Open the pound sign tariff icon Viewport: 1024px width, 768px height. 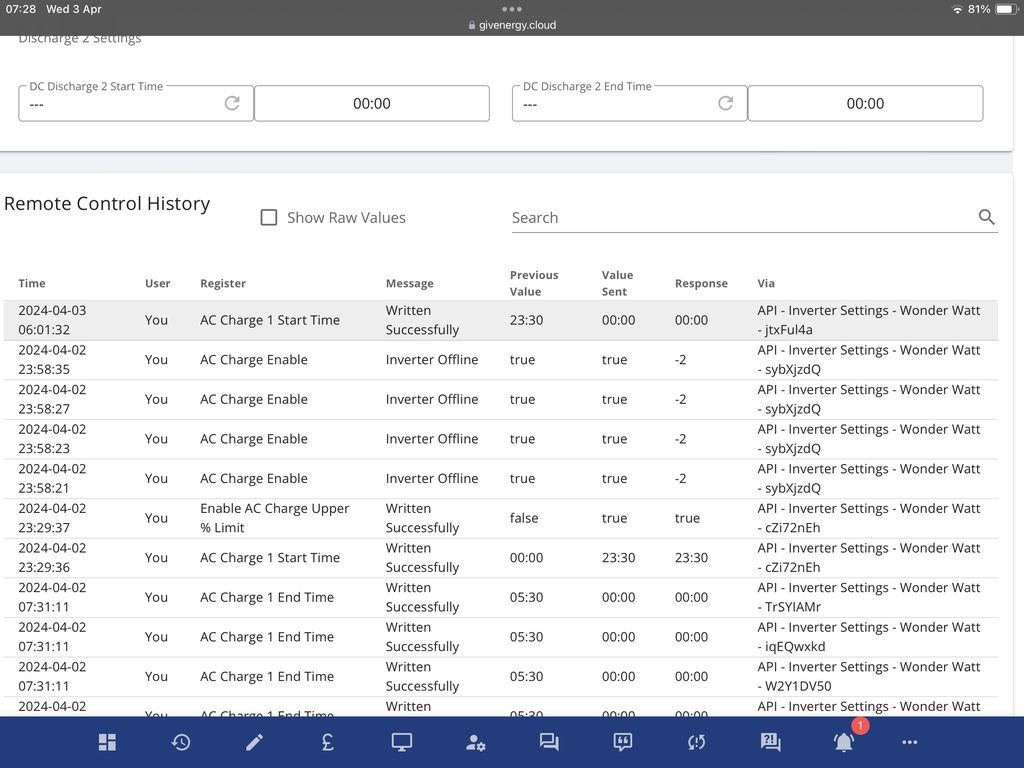point(328,742)
